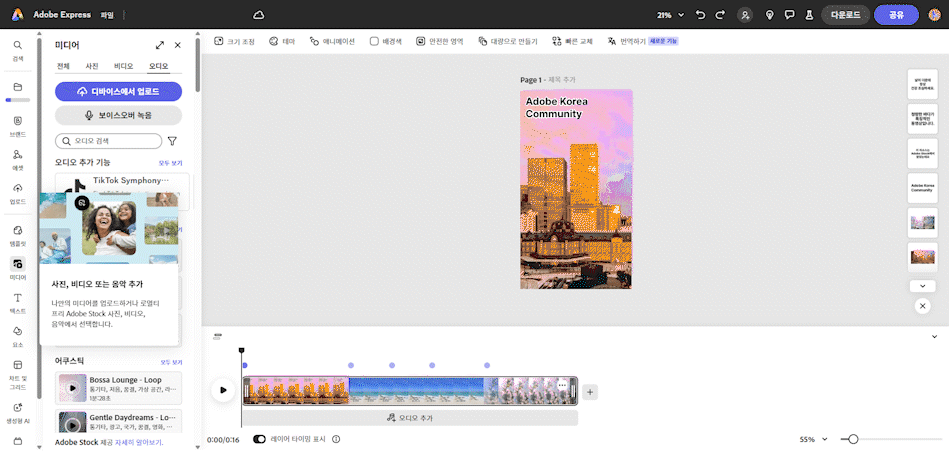Open the Templates (템플릿) panel
The image size is (950, 451).
[18, 235]
